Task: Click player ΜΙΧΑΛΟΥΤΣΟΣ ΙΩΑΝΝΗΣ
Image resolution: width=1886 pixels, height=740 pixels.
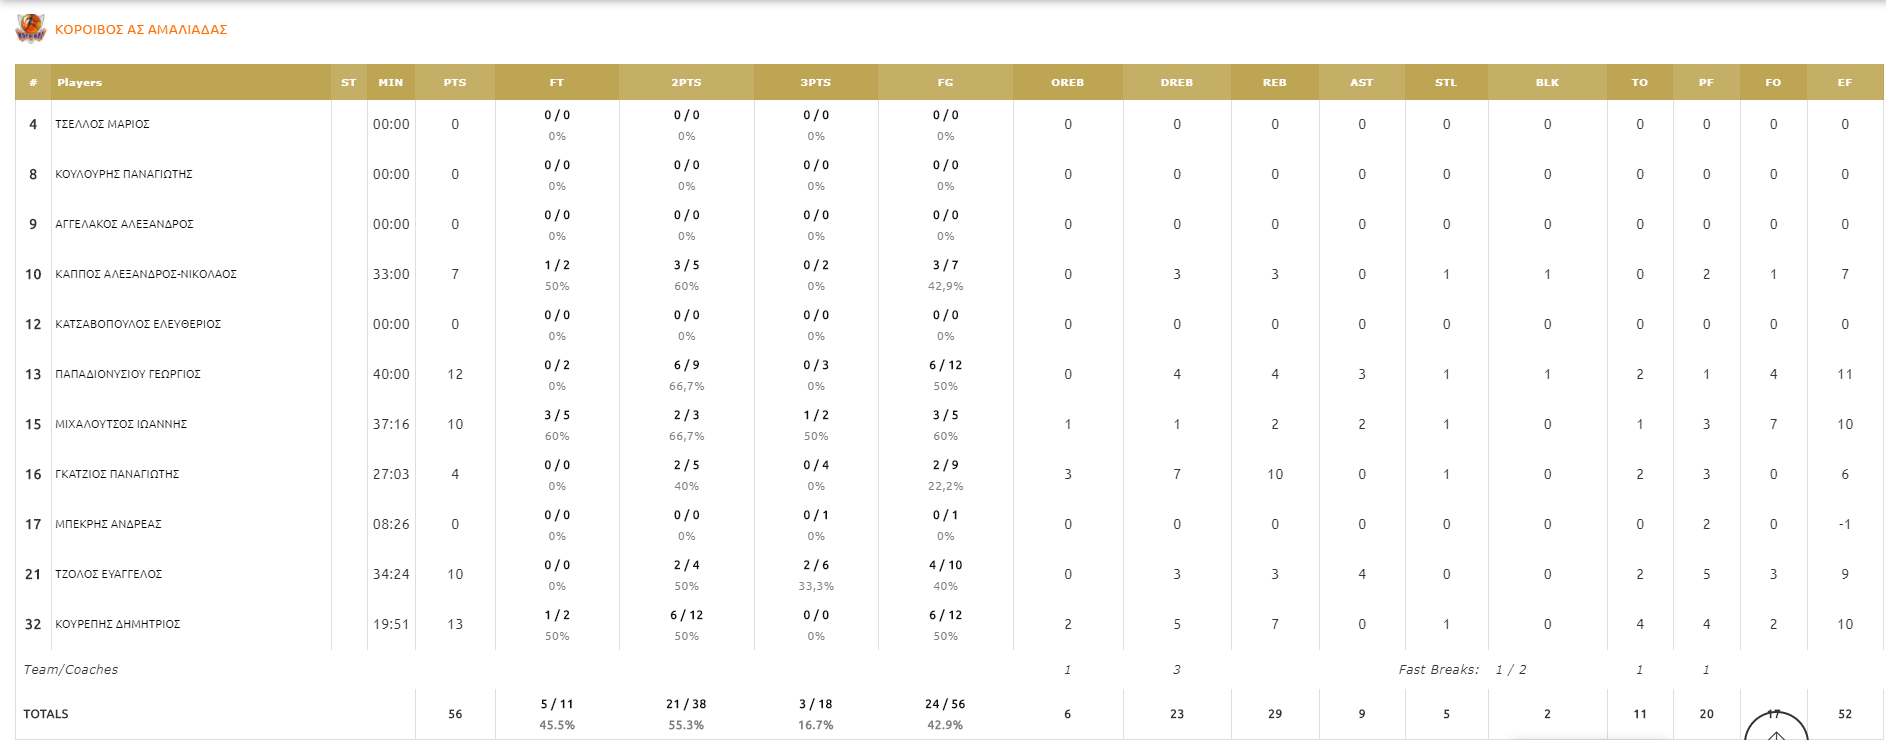Action: click(121, 424)
